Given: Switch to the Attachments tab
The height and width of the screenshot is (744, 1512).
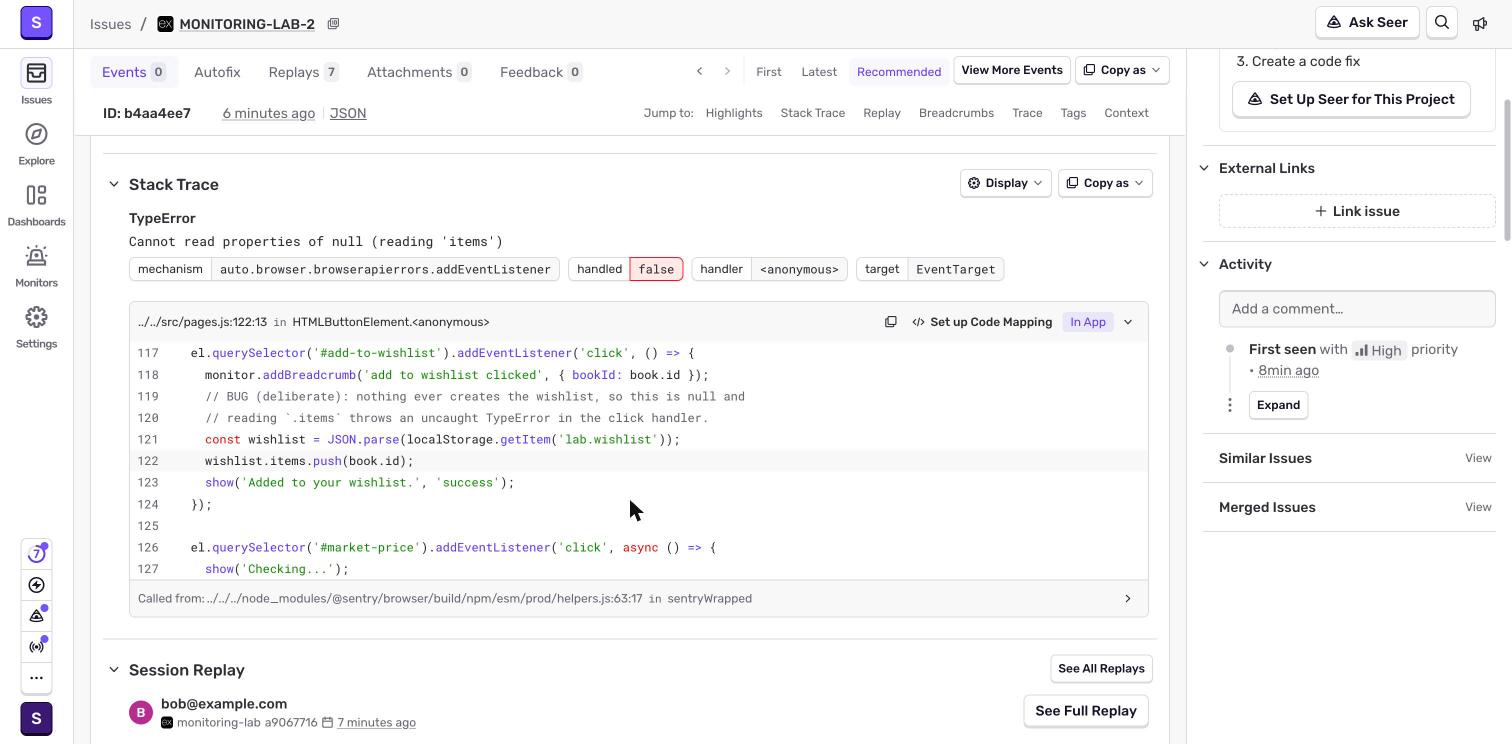Looking at the screenshot, I should point(419,72).
